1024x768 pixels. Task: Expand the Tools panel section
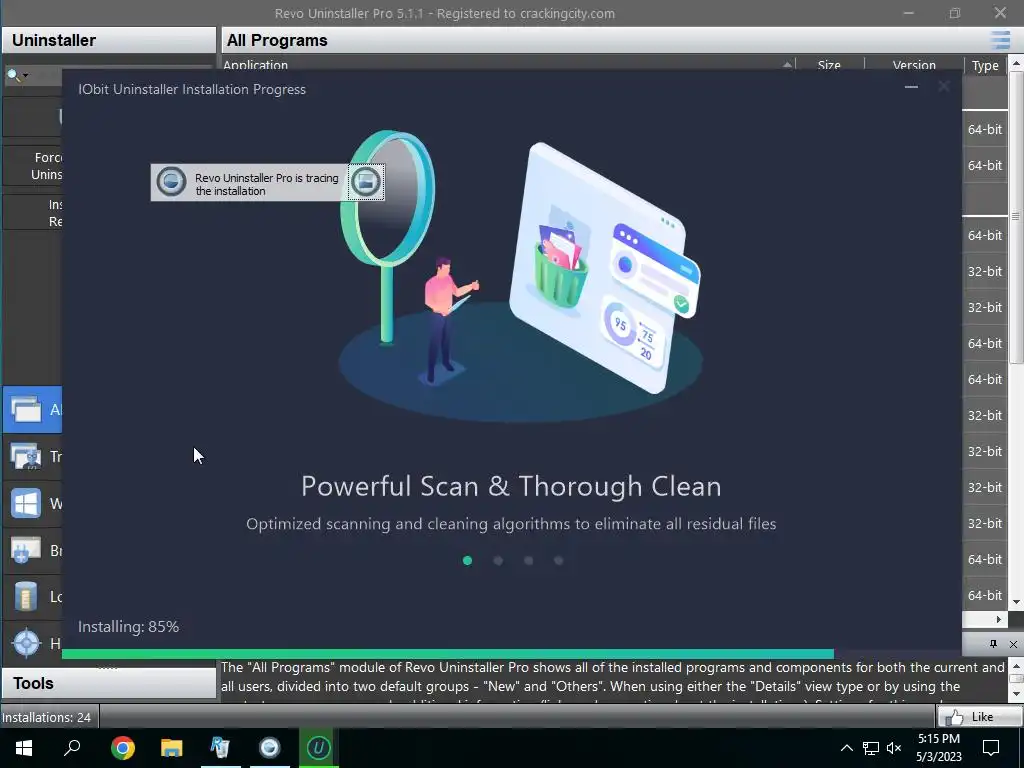(x=108, y=683)
